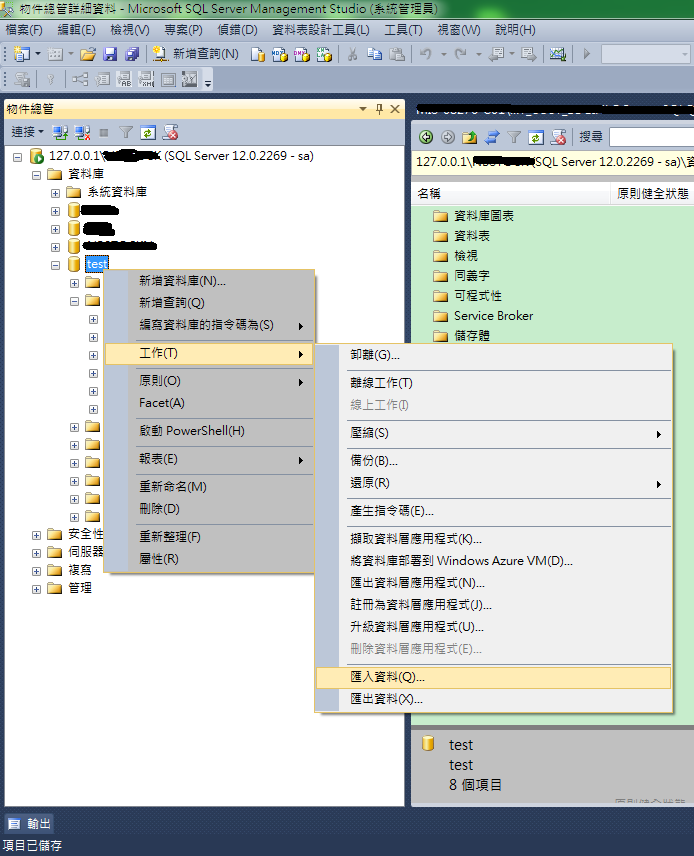Click the Open File folder icon
The image size is (694, 856).
coord(88,54)
